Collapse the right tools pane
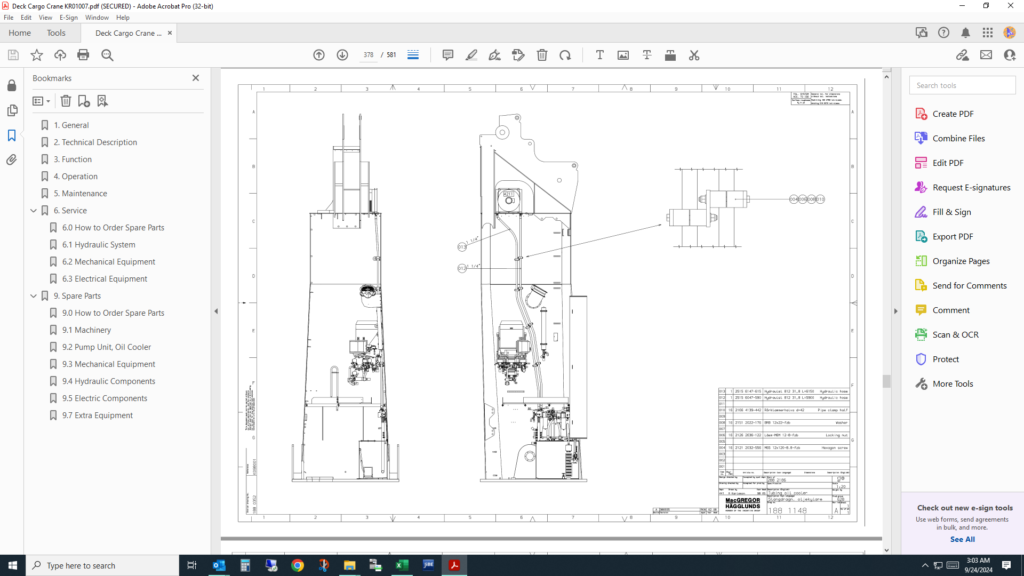 coord(895,312)
